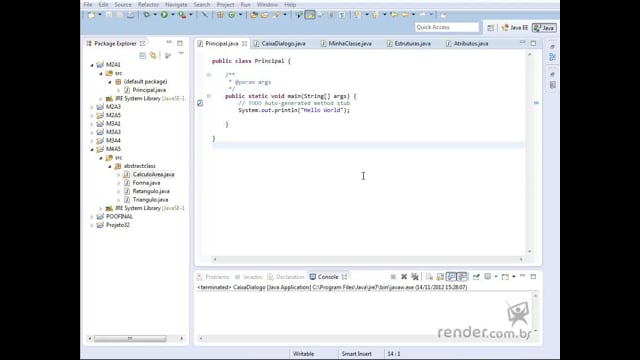Image resolution: width=640 pixels, height=360 pixels.
Task: Switch to the Java perspective
Action: tap(544, 28)
